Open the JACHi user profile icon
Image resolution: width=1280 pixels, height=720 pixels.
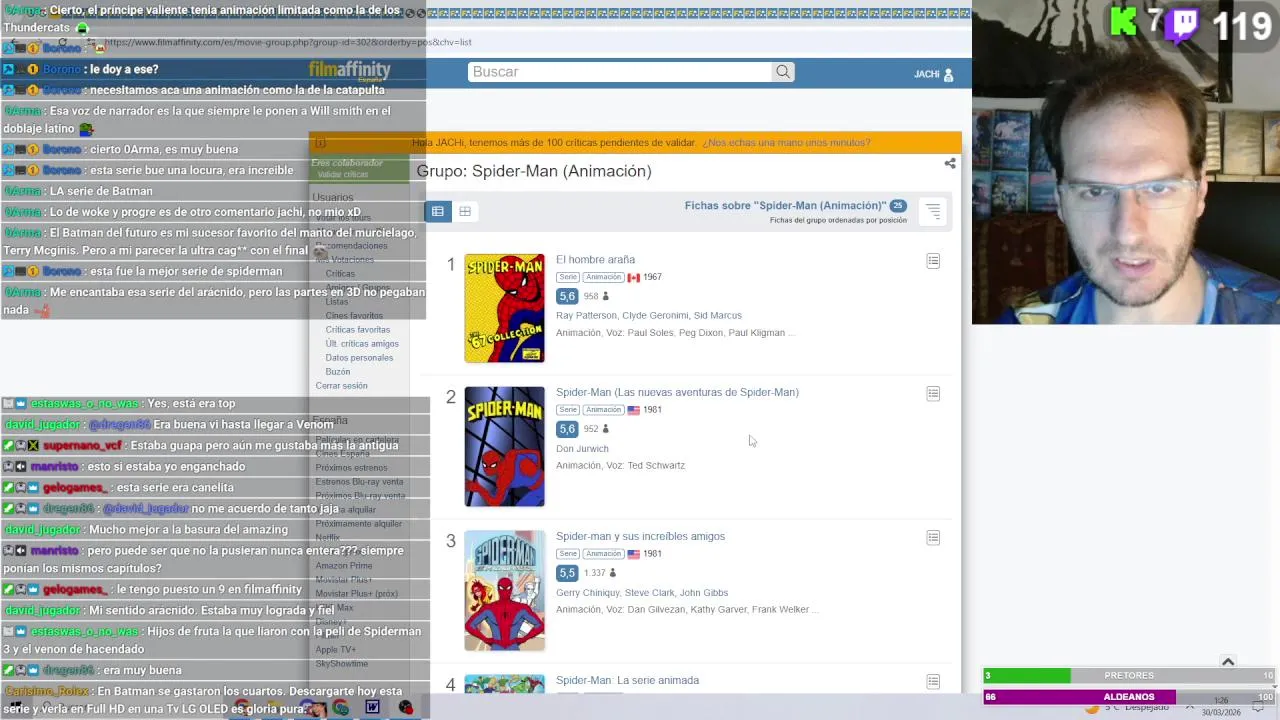tap(949, 75)
